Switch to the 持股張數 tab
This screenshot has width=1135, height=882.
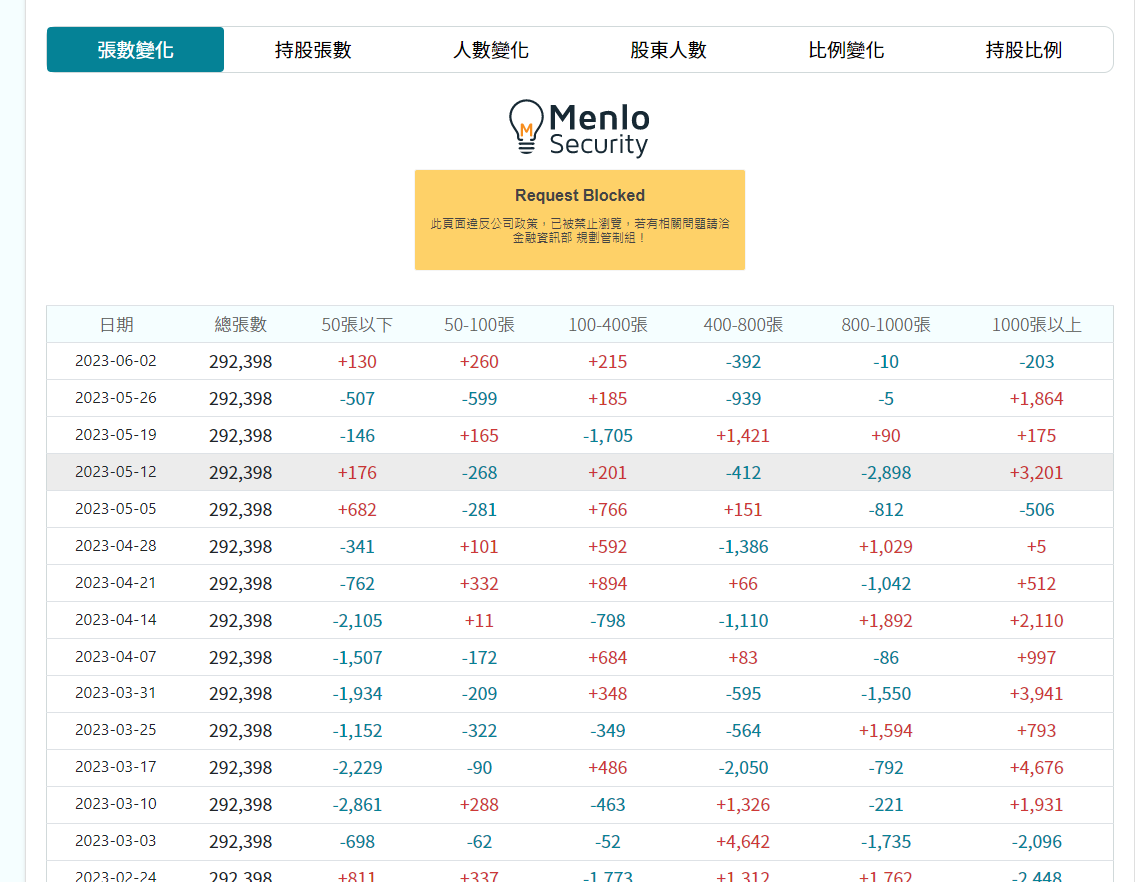(x=313, y=50)
